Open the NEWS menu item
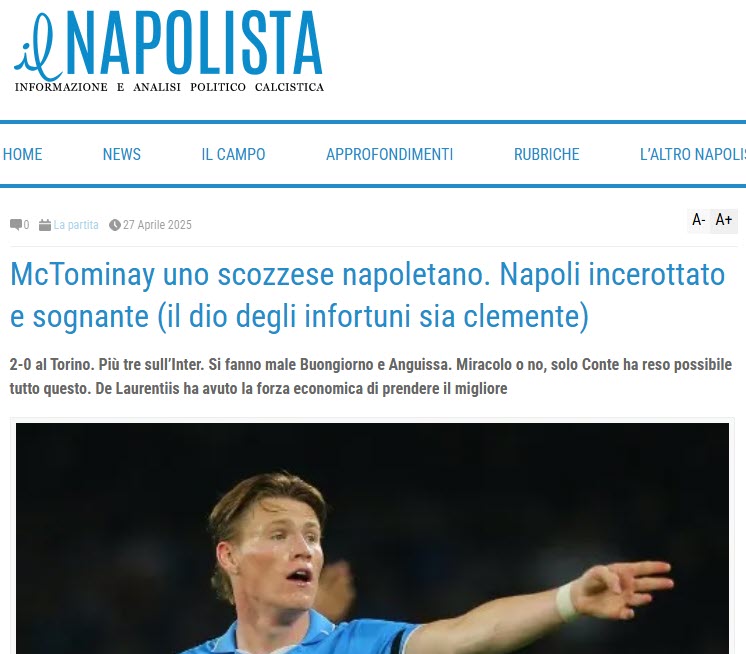 click(x=122, y=155)
